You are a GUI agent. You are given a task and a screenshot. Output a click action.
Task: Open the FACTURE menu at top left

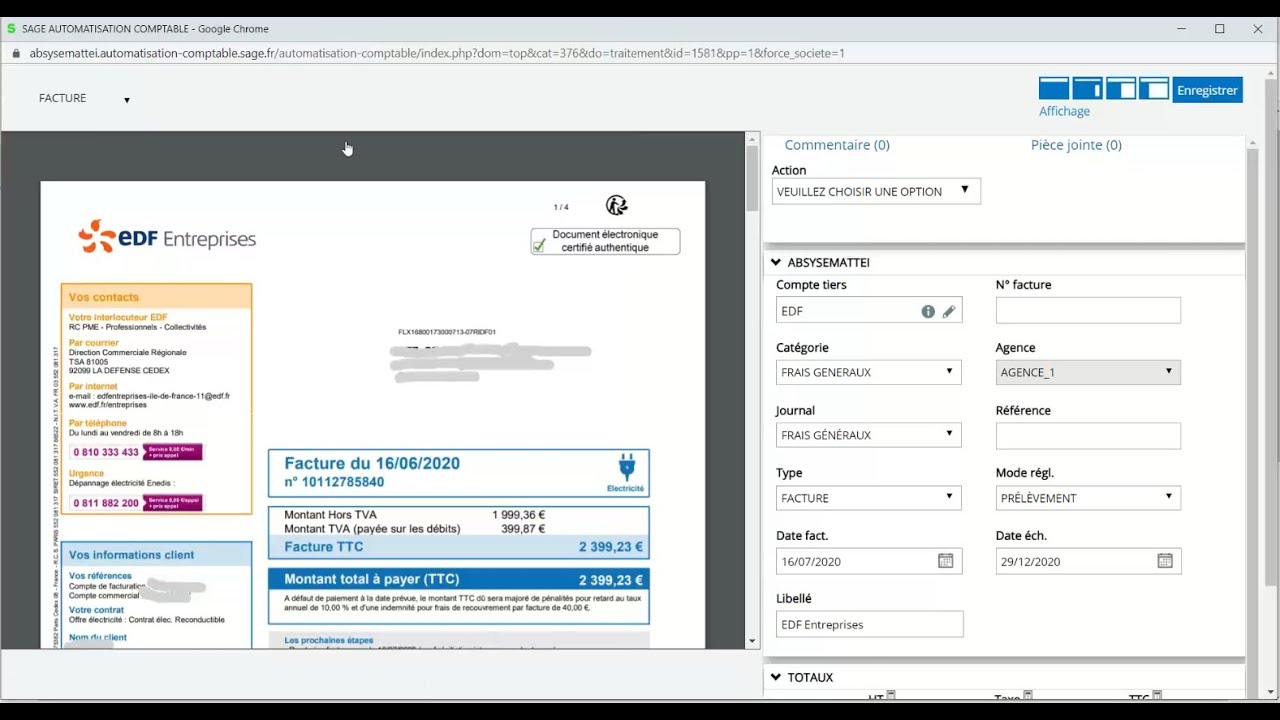[x=84, y=99]
